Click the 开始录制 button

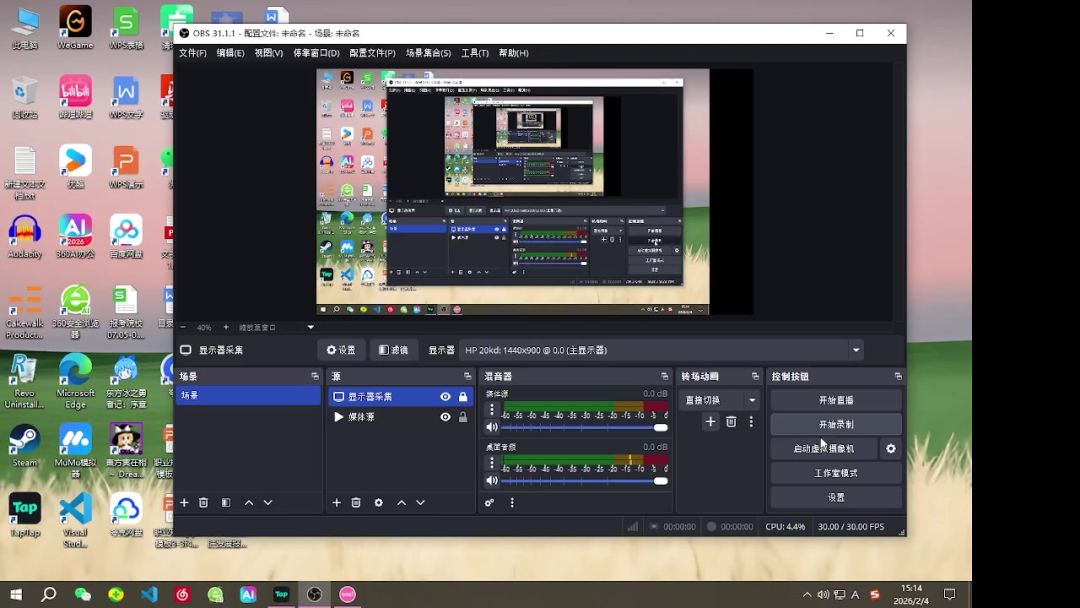coord(836,424)
